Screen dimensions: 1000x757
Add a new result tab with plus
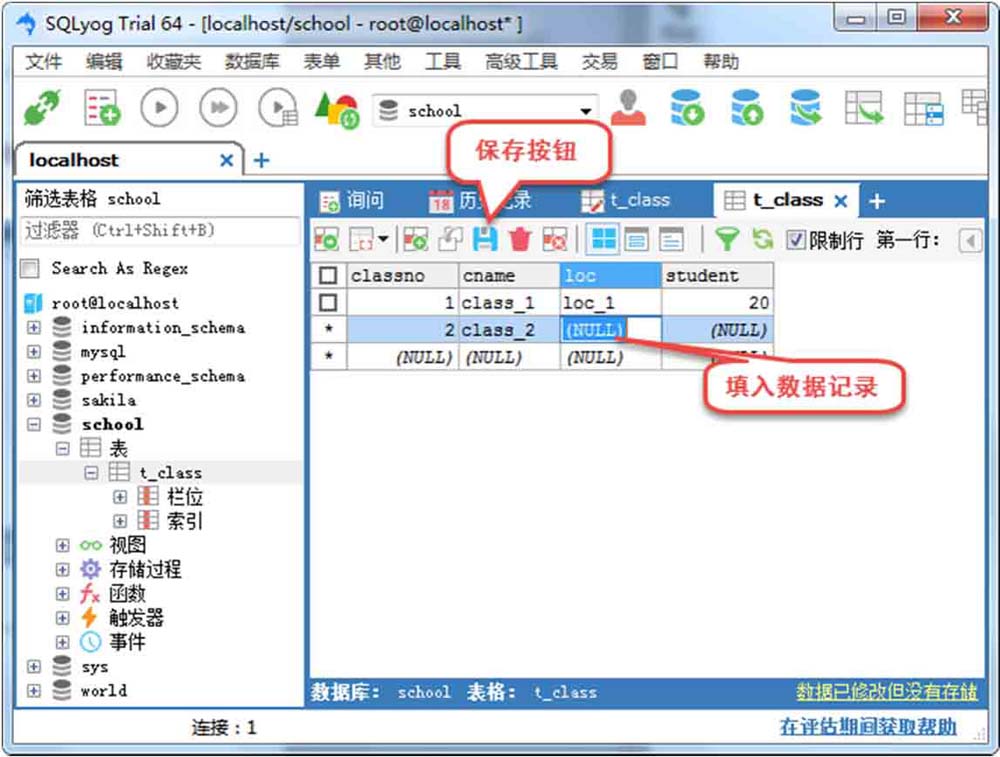(877, 202)
